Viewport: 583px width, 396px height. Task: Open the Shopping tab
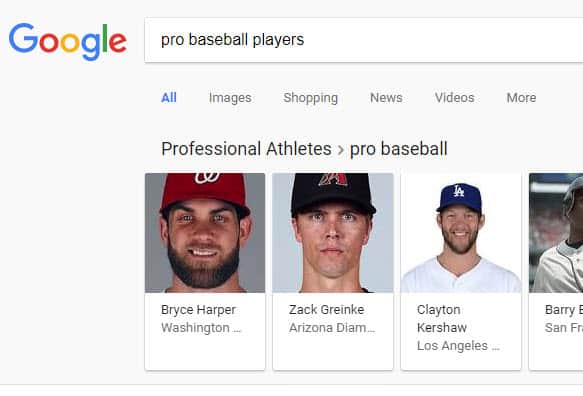(x=310, y=98)
